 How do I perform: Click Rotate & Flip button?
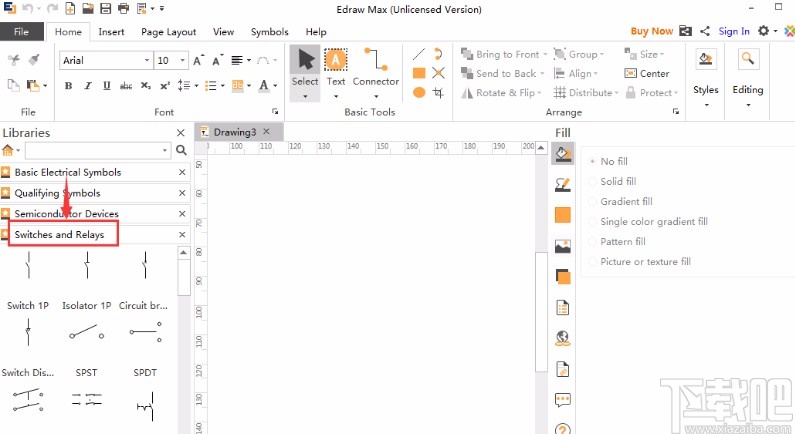point(501,93)
